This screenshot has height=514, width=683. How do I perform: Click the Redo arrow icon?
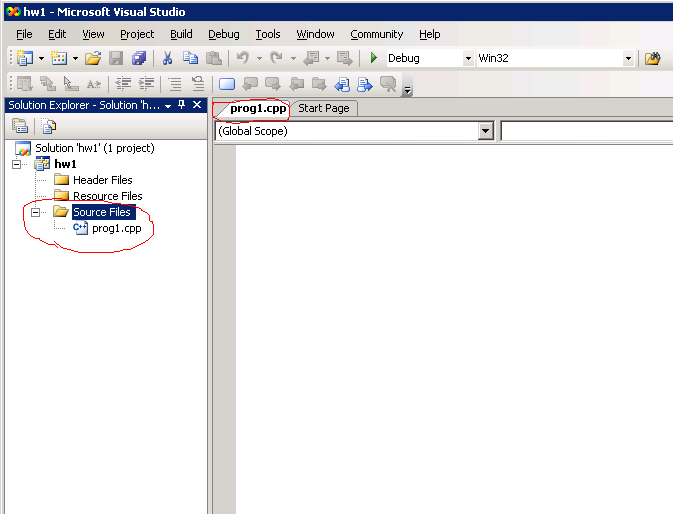[277, 58]
